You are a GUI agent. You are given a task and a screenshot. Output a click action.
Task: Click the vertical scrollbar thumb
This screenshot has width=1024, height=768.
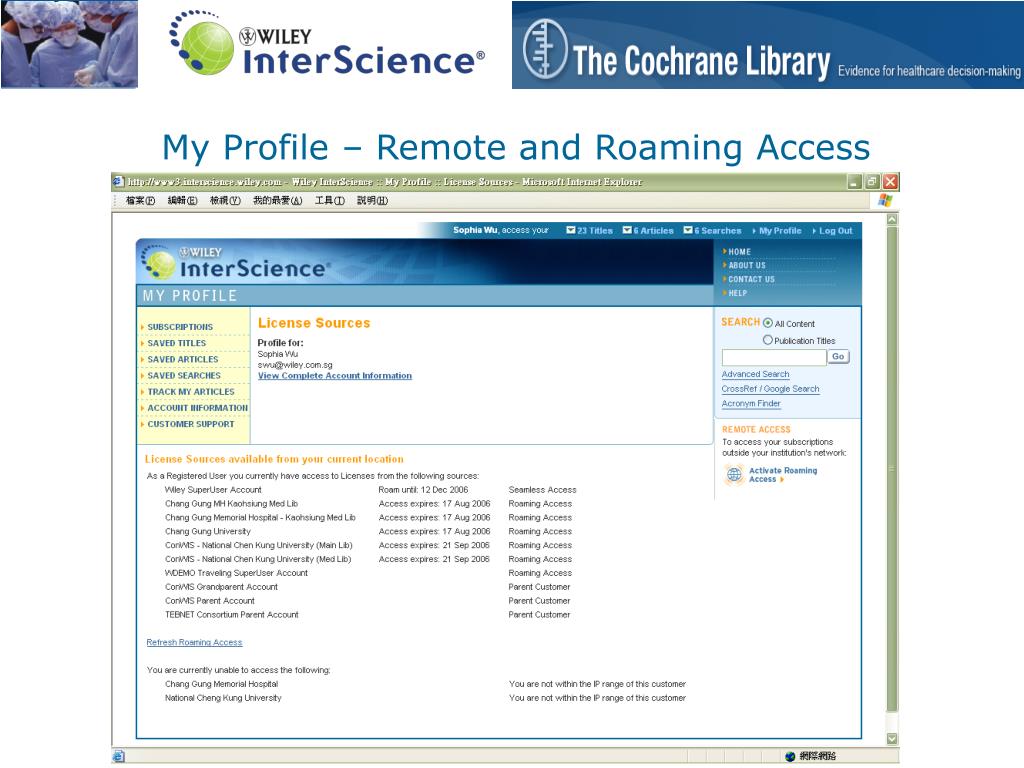pos(892,469)
